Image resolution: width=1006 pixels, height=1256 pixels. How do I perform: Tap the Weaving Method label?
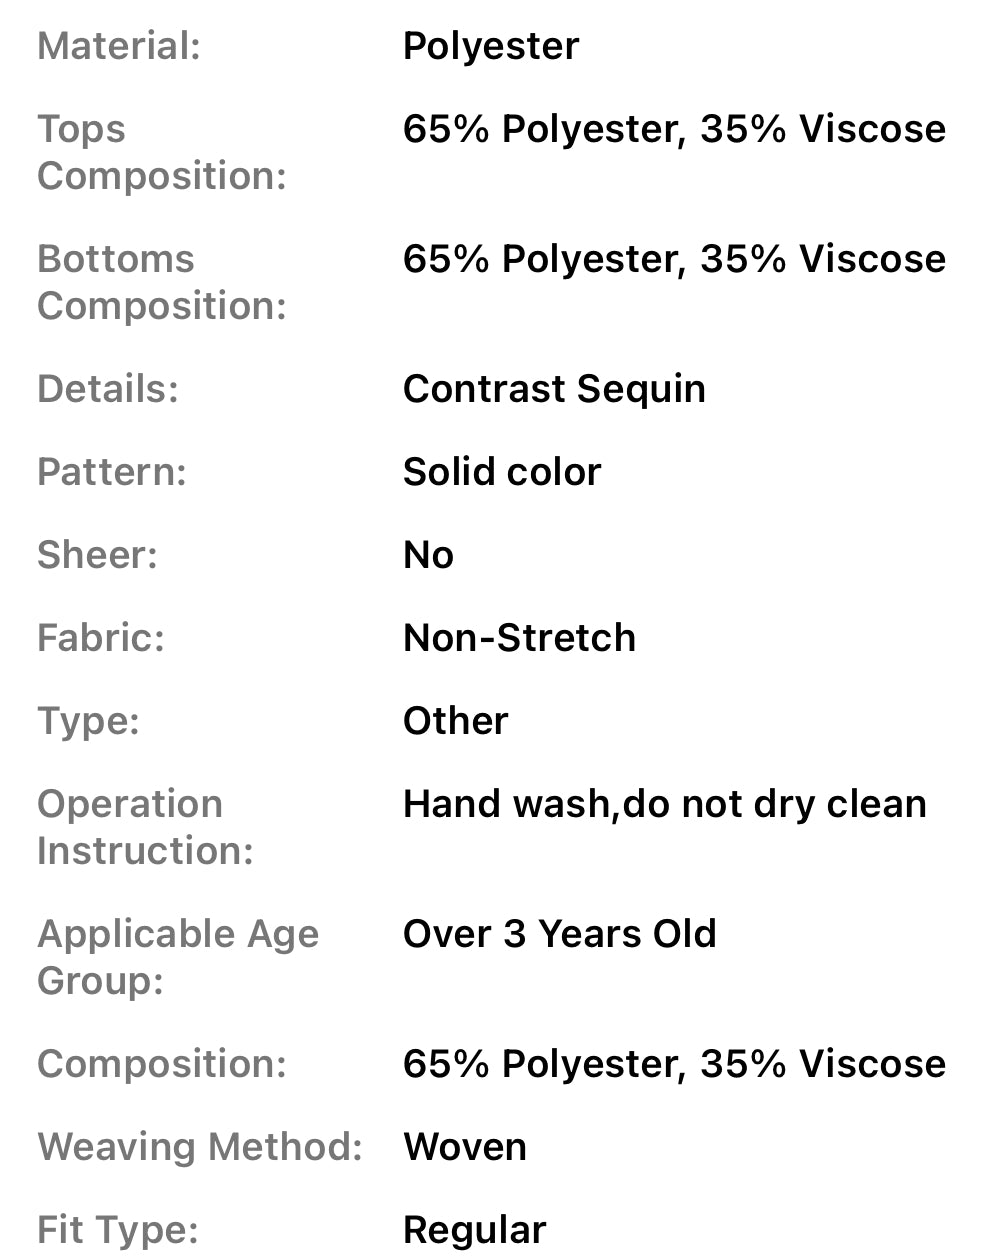click(x=199, y=1147)
